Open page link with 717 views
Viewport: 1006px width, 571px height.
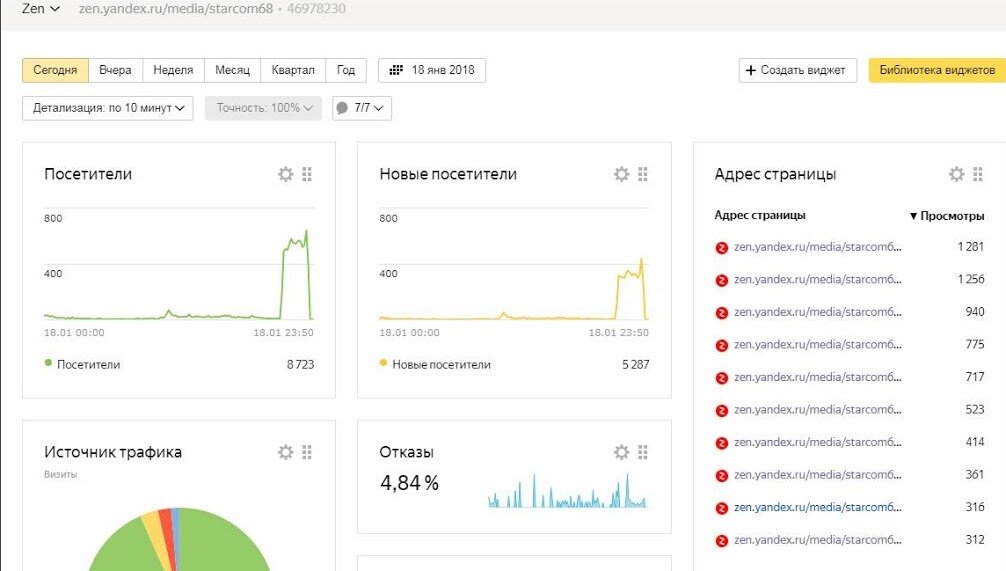click(818, 377)
